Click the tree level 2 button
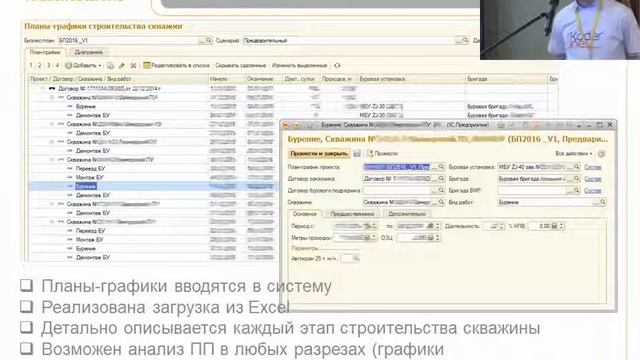 (40, 65)
